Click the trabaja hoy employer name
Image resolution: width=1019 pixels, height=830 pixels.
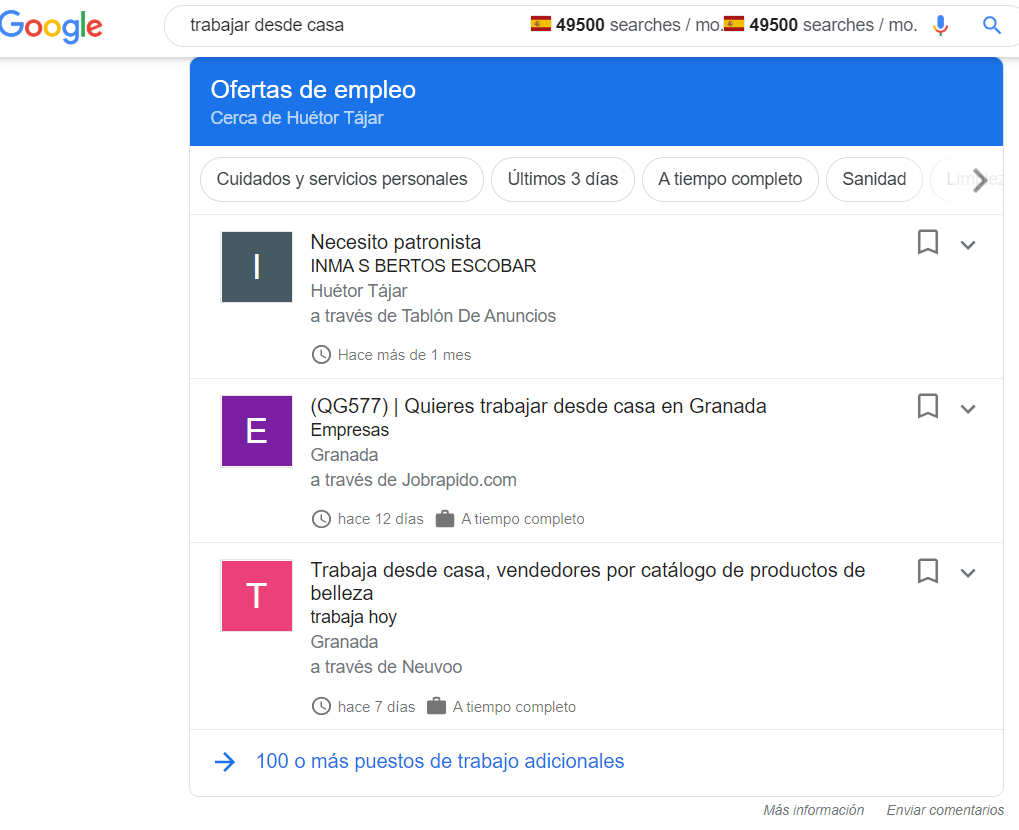[354, 617]
